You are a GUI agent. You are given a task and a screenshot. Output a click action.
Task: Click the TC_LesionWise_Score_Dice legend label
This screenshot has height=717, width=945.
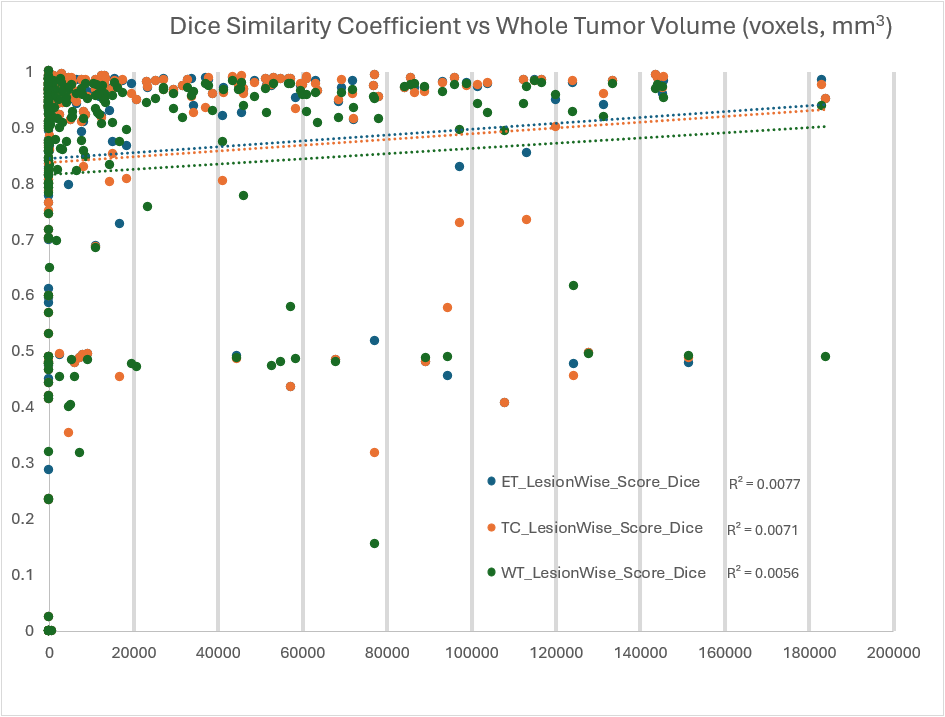[602, 528]
